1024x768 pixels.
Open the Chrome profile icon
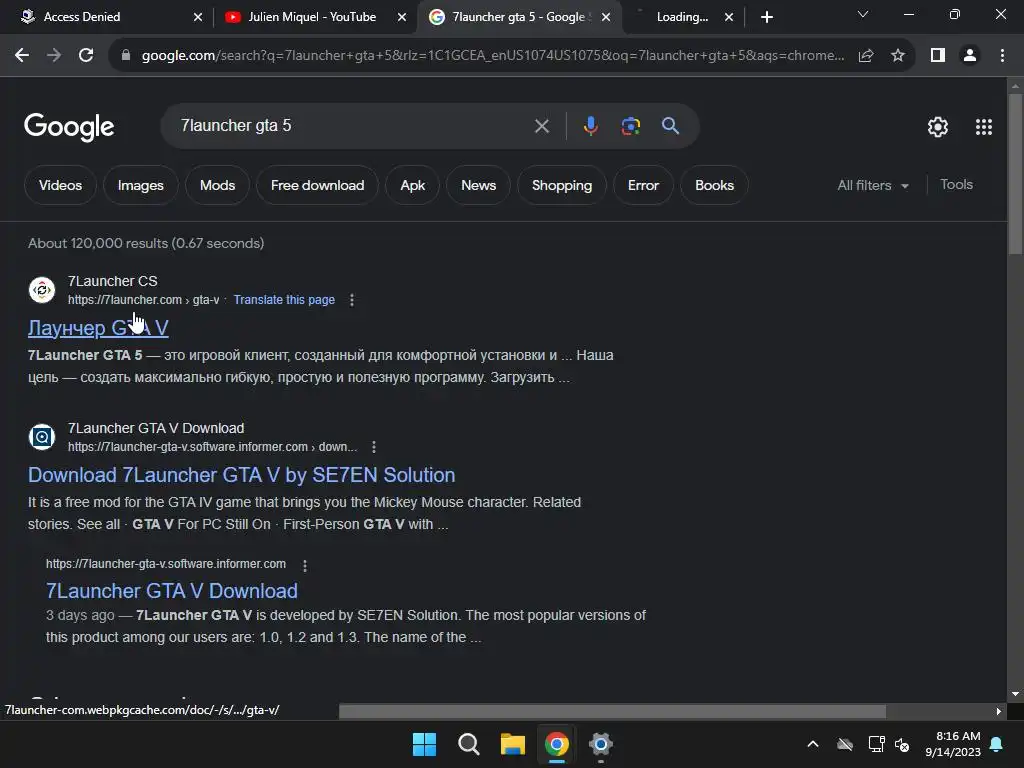click(970, 56)
